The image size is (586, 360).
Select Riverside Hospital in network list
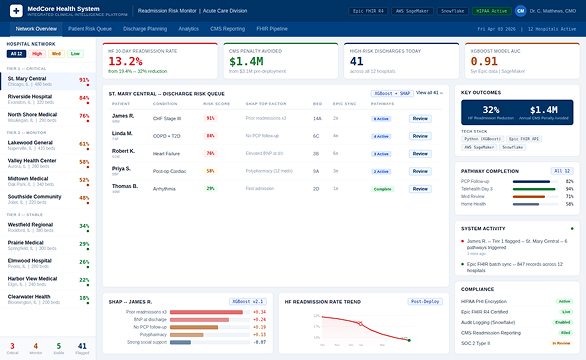click(x=48, y=99)
